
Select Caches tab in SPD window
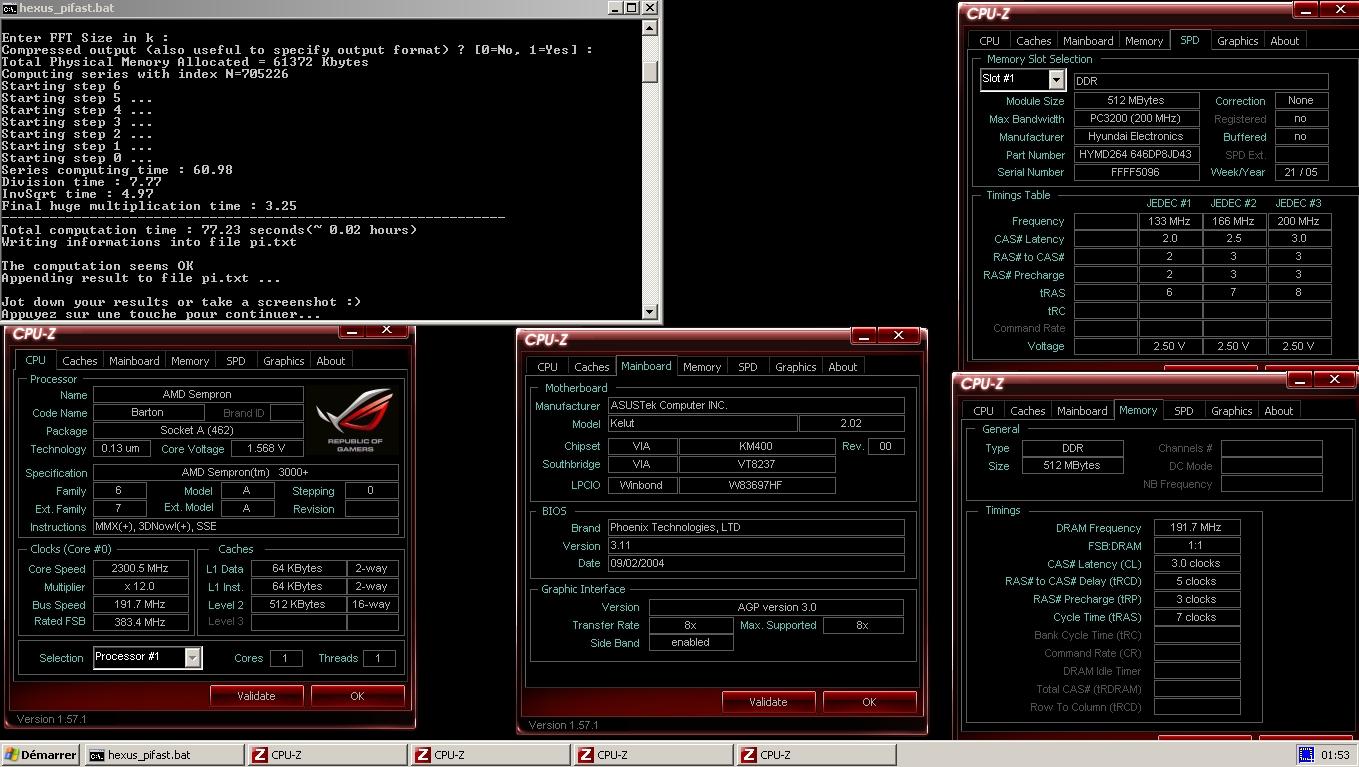pyautogui.click(x=1033, y=41)
